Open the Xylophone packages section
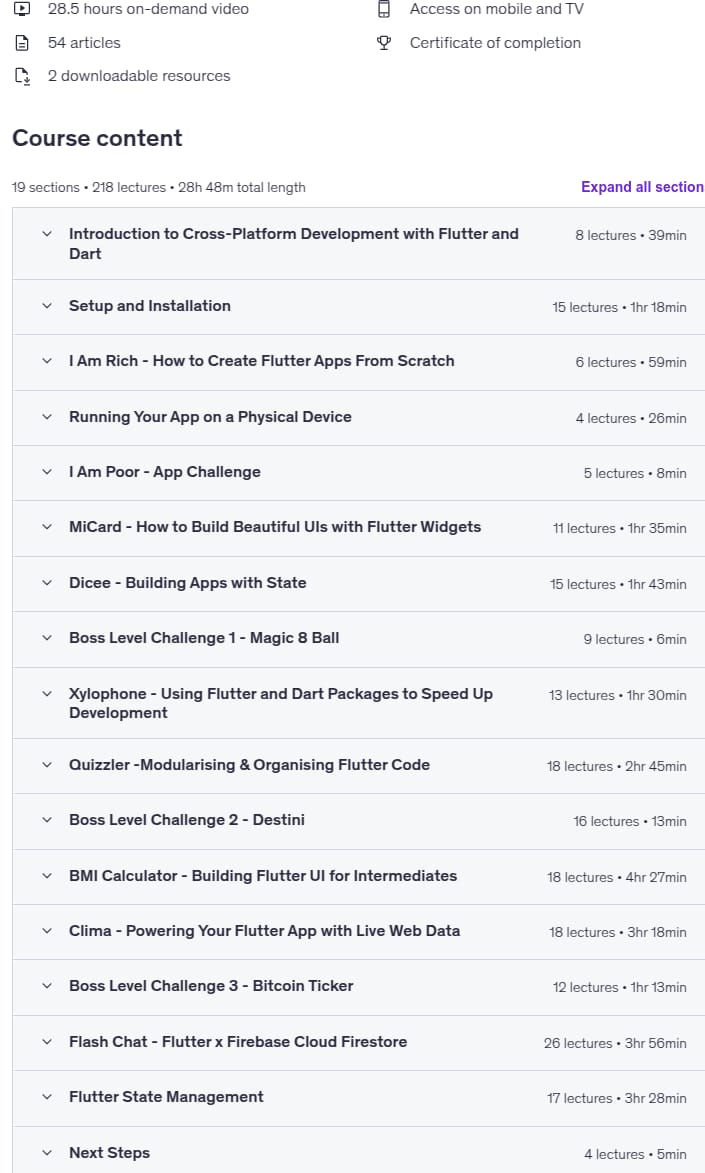The height and width of the screenshot is (1173, 705). (281, 703)
